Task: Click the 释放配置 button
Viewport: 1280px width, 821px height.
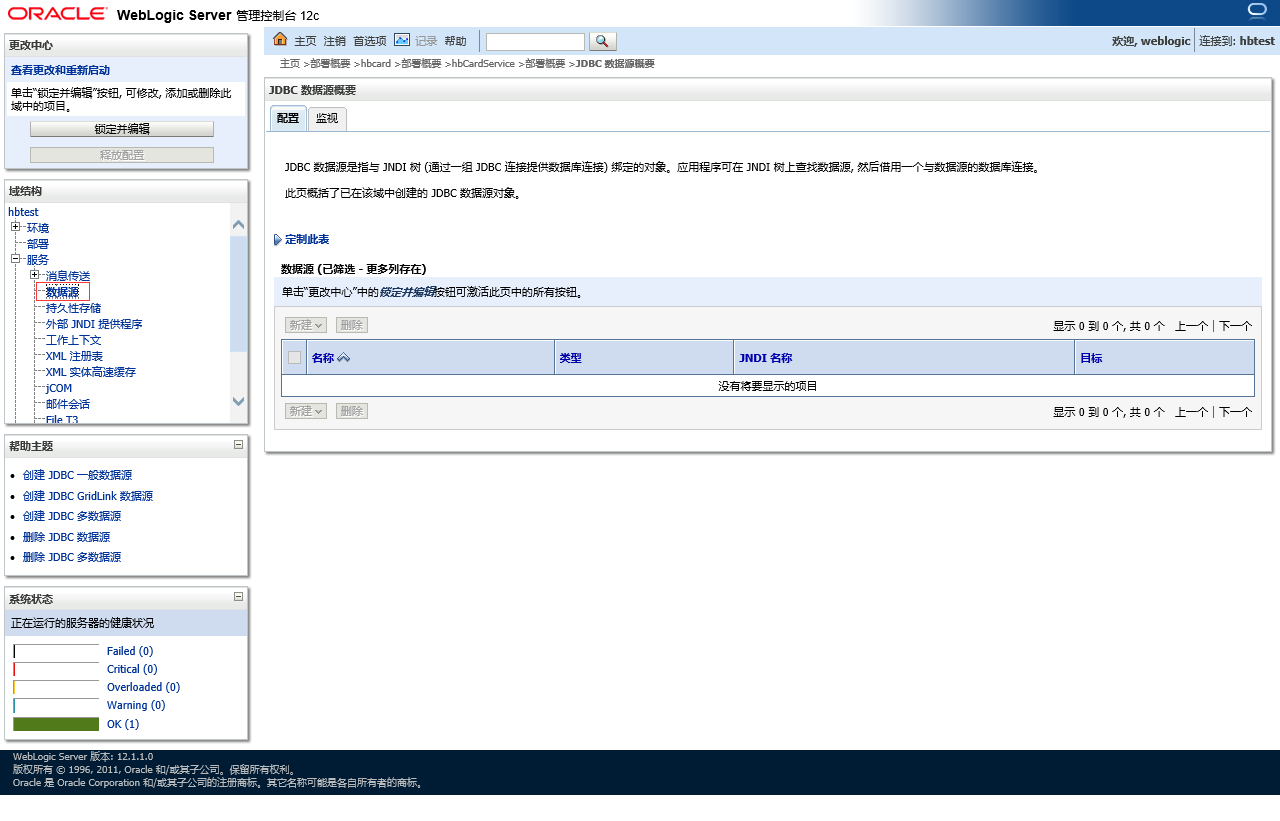Action: [x=122, y=155]
